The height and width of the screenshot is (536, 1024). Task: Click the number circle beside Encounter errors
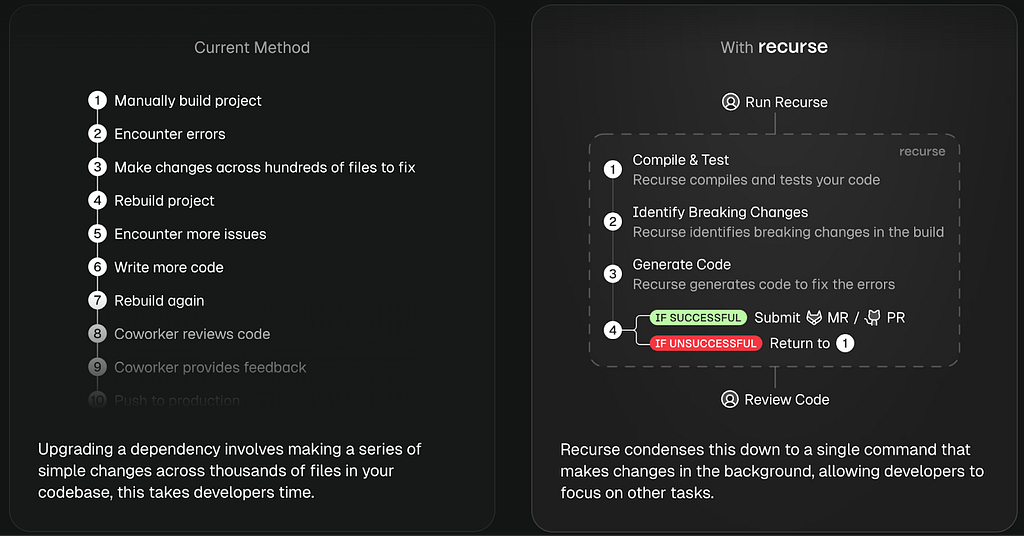(97, 134)
